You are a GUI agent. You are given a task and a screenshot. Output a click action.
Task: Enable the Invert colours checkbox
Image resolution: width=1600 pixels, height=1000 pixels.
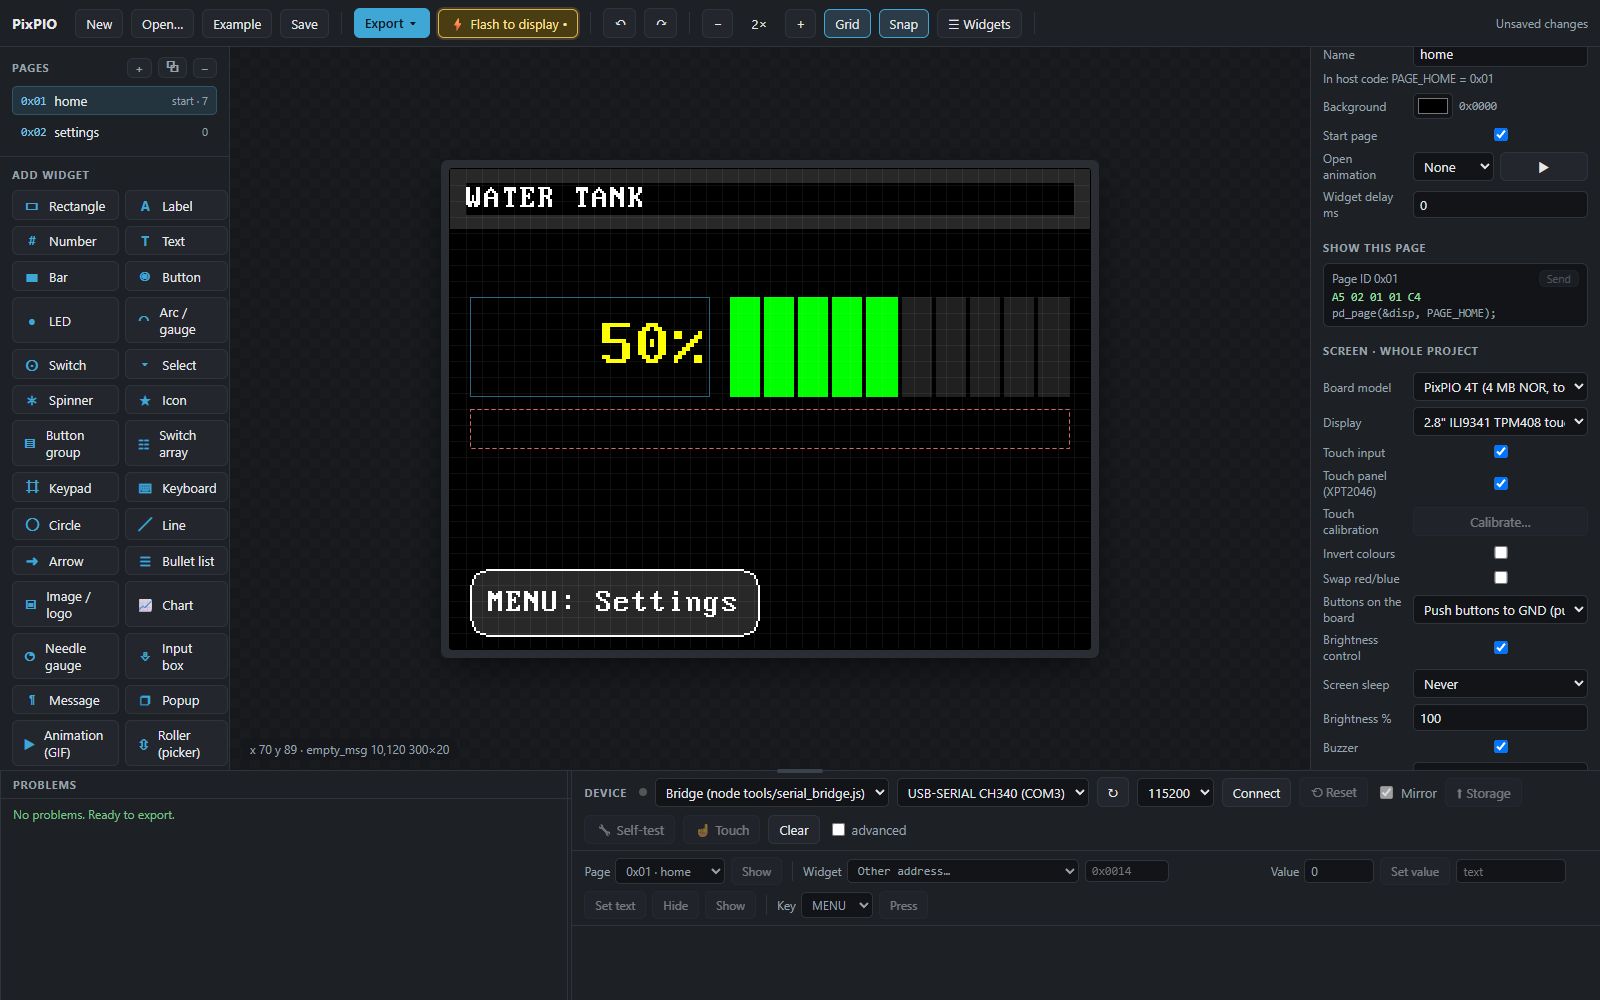[x=1501, y=553]
